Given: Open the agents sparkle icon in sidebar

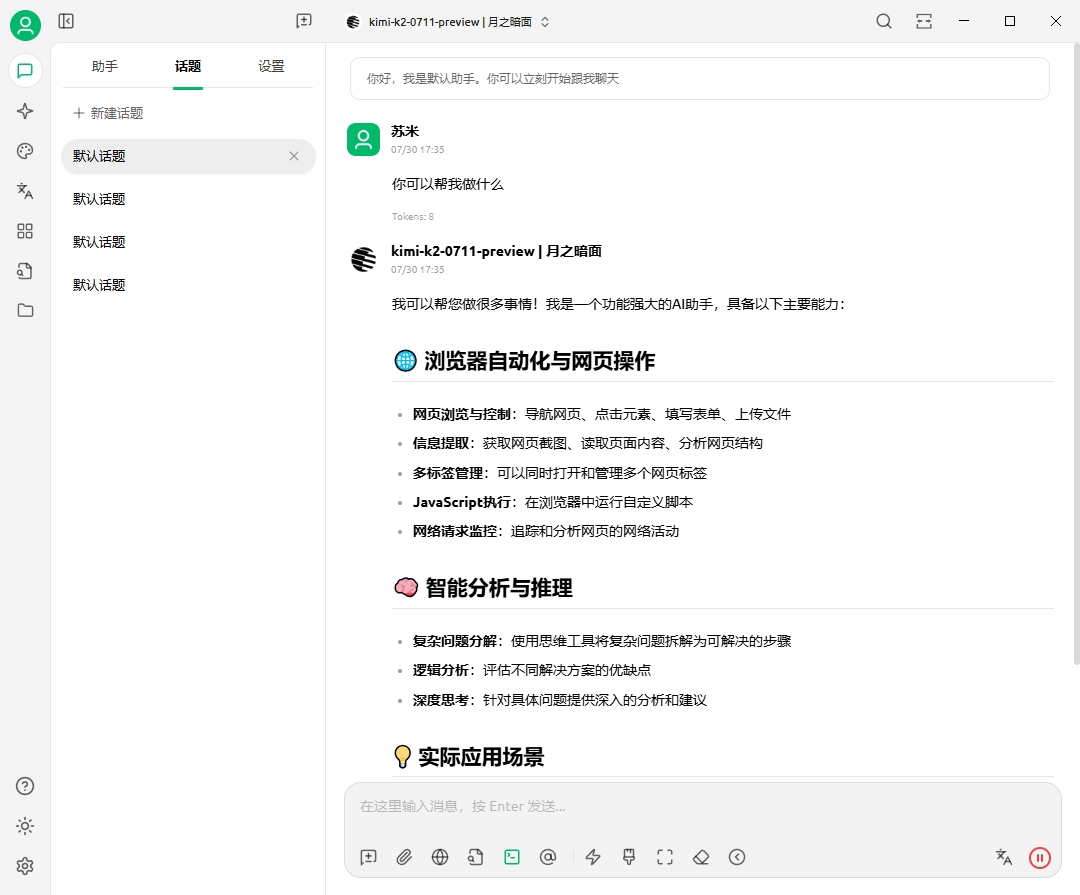Looking at the screenshot, I should tap(25, 111).
